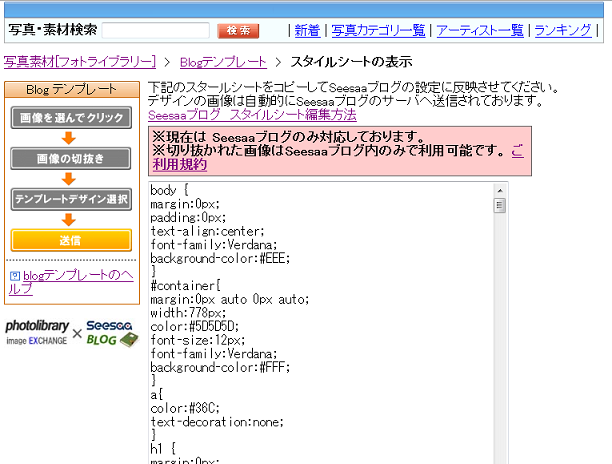The height and width of the screenshot is (464, 612).
Task: Go to 写真素材[フォトライブラリー] breadcrumb link
Action: 80,62
